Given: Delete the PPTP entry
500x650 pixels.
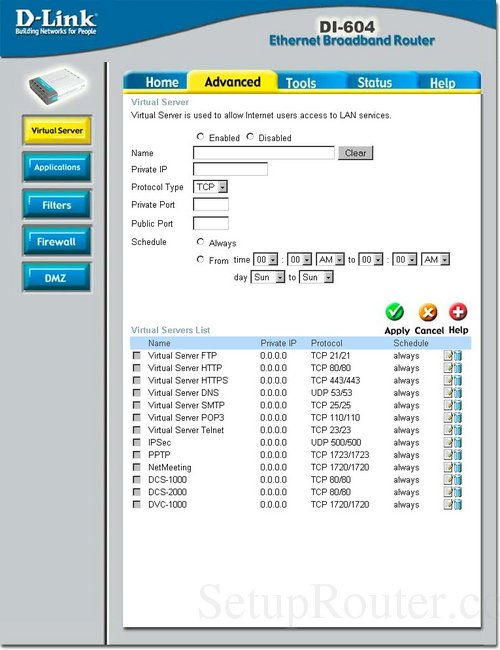Looking at the screenshot, I should (457, 455).
